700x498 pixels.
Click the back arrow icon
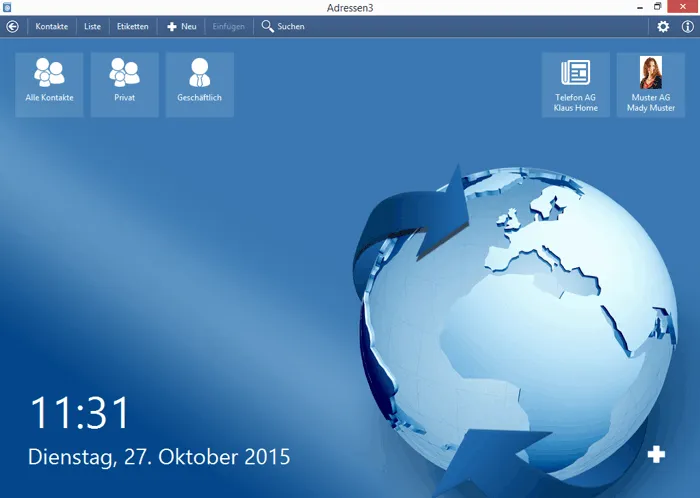(12, 27)
